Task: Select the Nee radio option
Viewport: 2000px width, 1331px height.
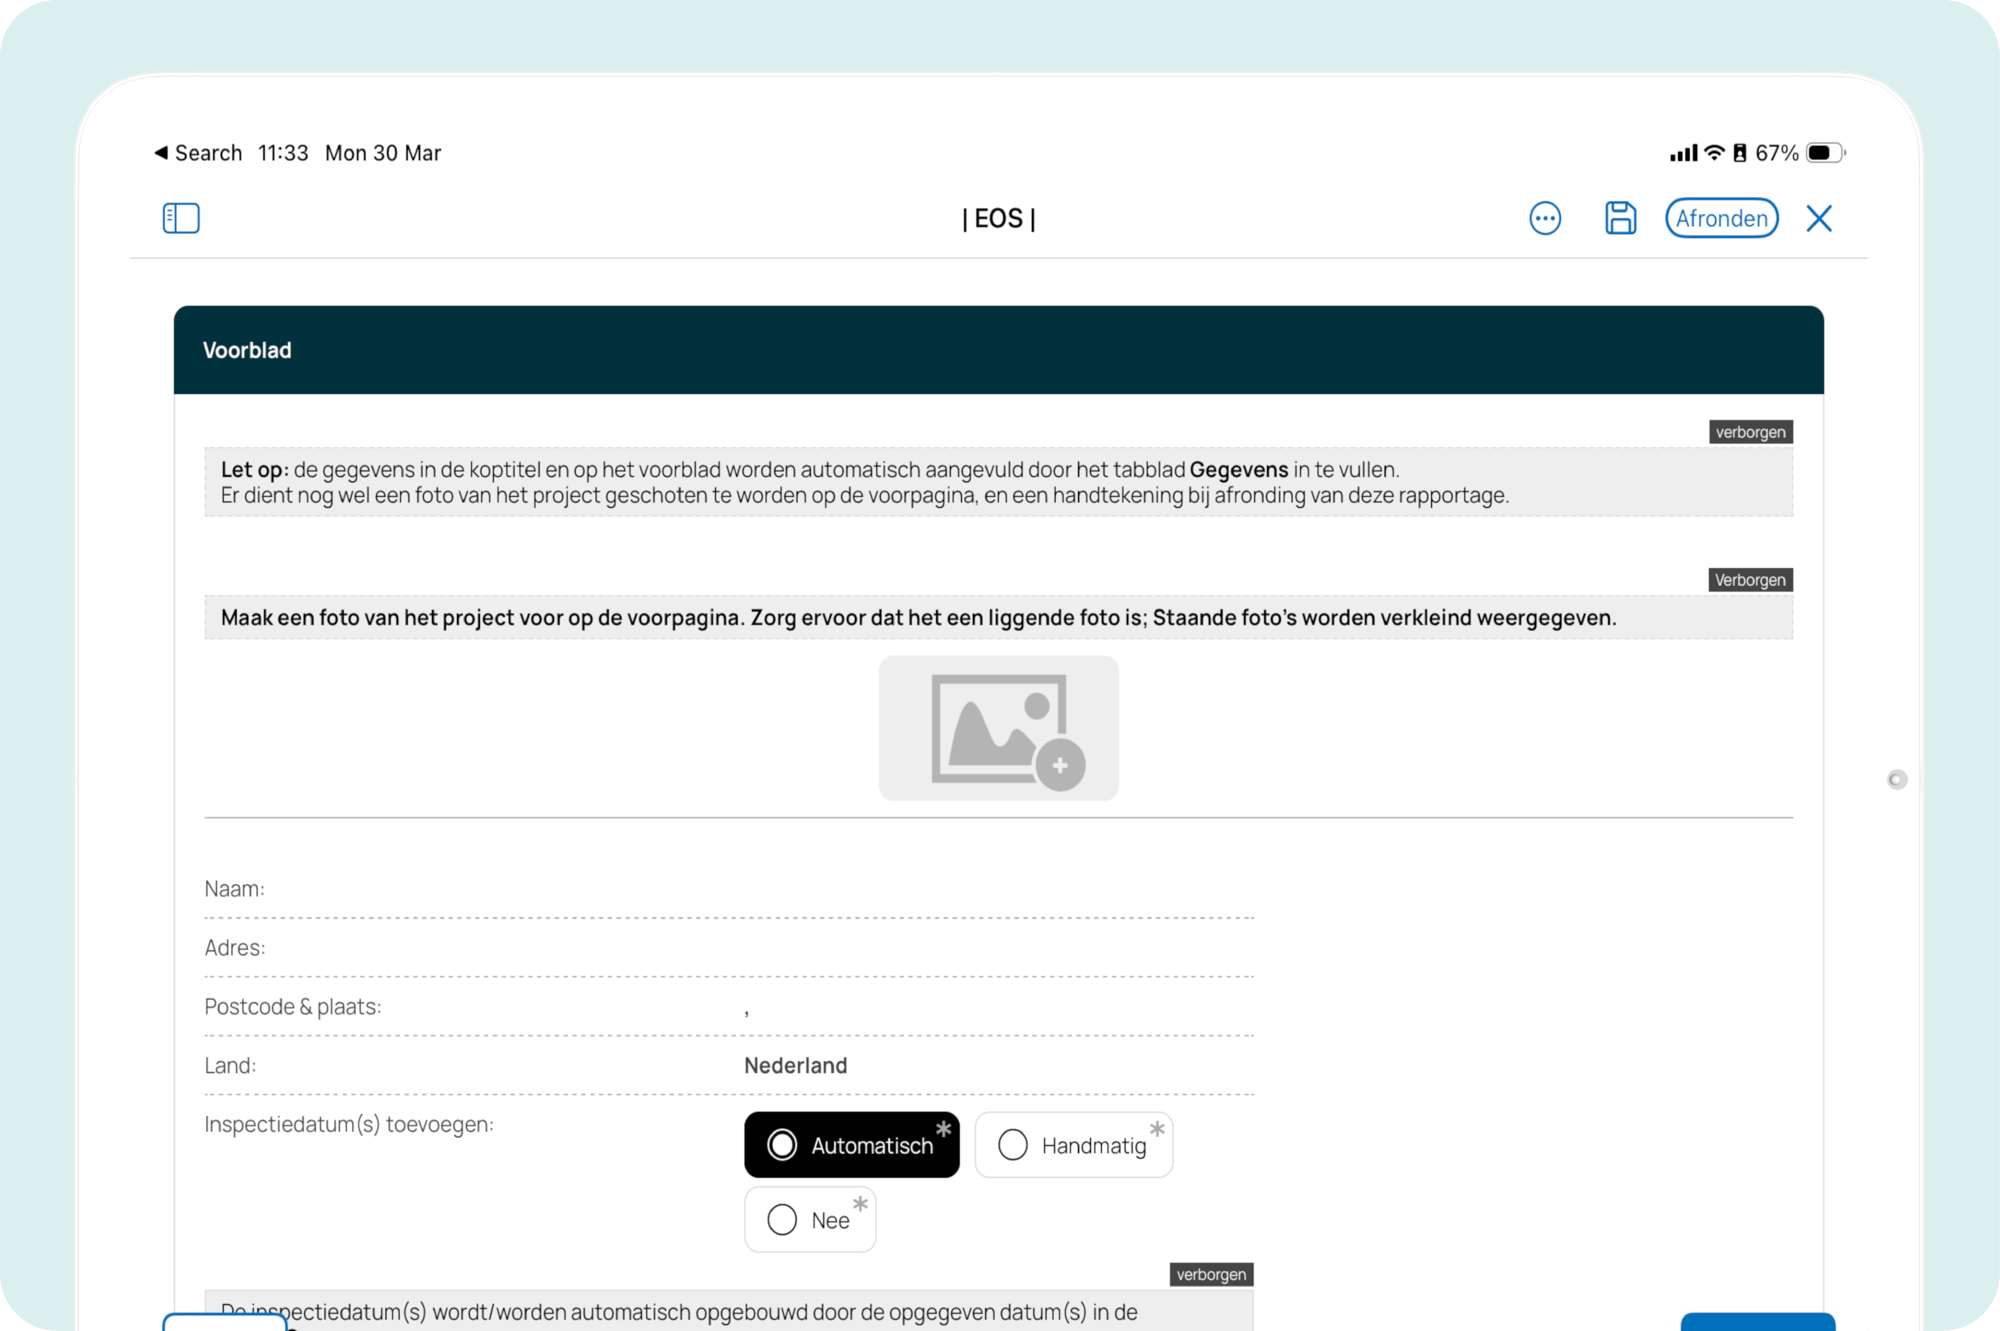Action: point(809,1220)
